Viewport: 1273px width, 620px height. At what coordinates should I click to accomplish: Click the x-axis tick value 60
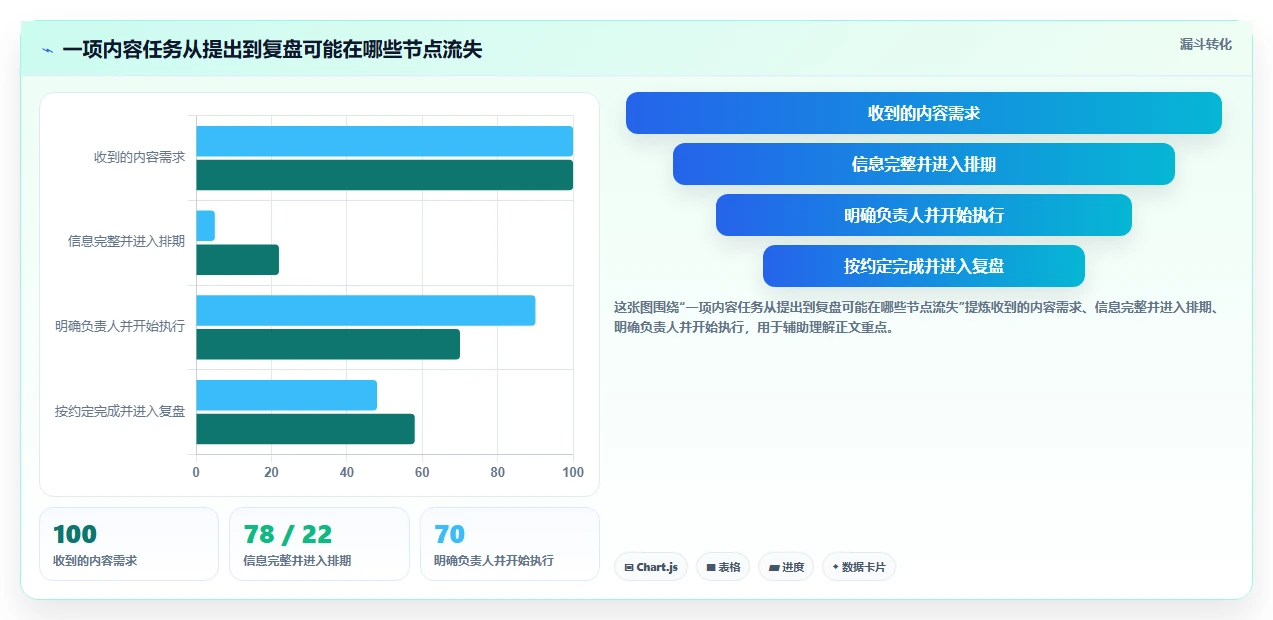tap(422, 472)
